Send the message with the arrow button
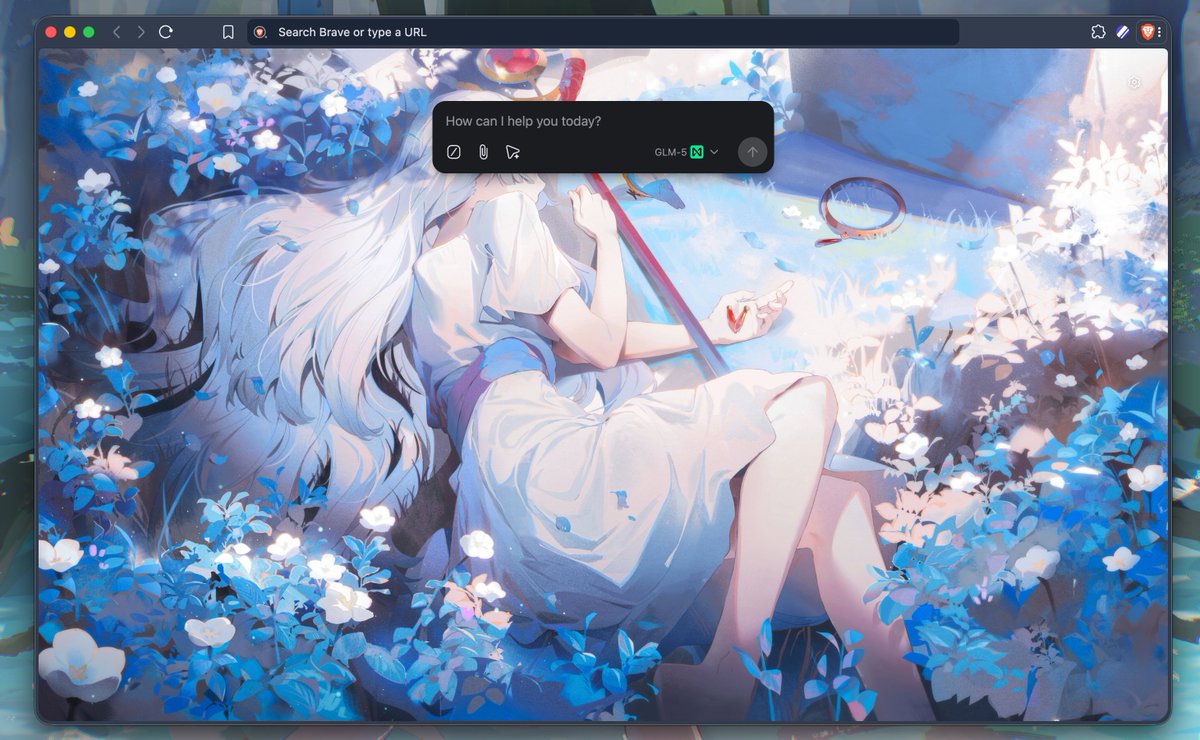The image size is (1200, 740). pyautogui.click(x=753, y=152)
